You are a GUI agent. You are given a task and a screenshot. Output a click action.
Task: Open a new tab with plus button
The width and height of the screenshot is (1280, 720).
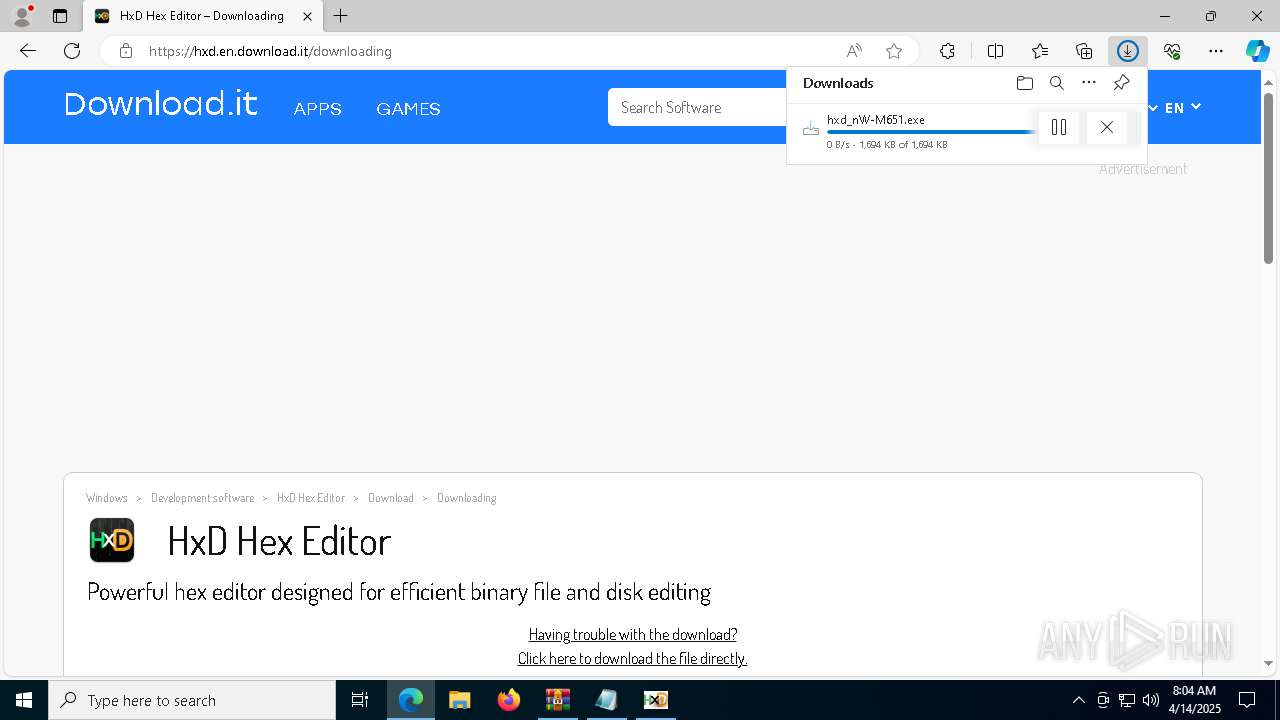[341, 16]
